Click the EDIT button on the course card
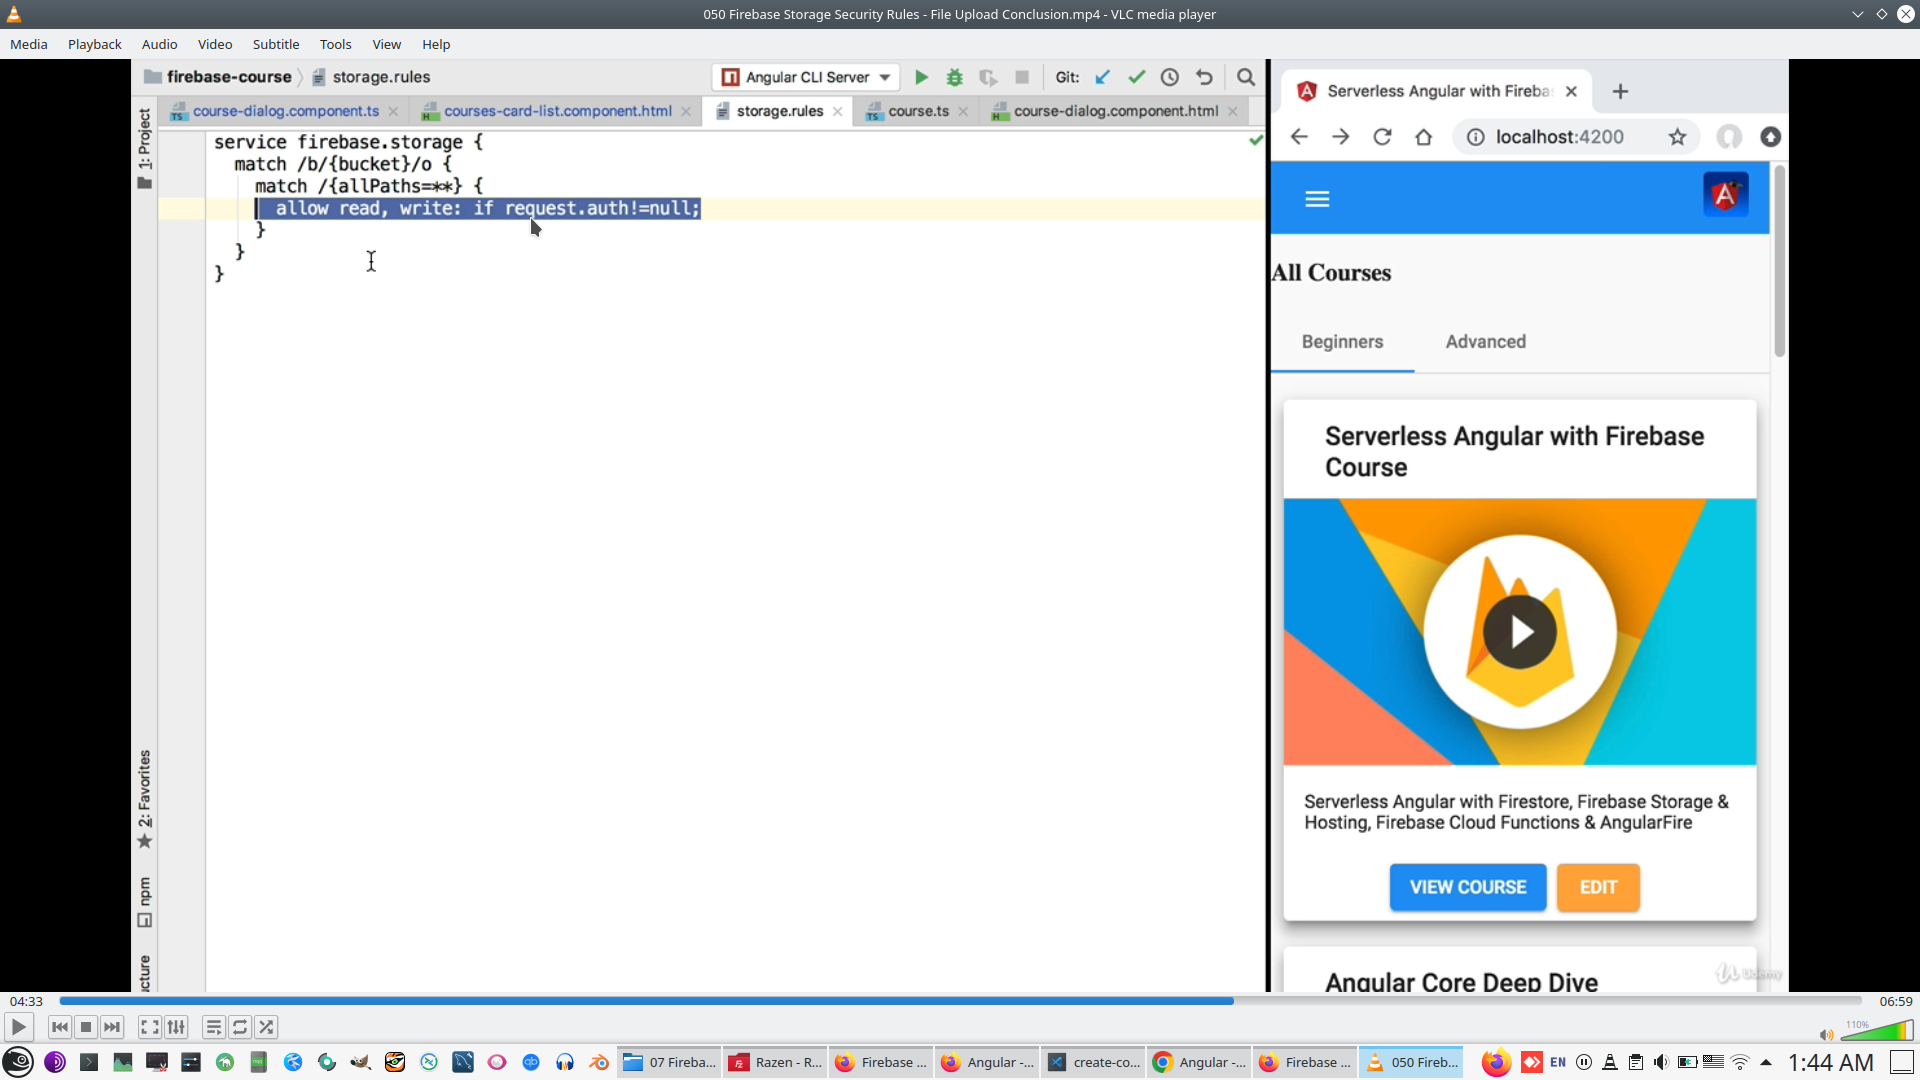Viewport: 1920px width, 1080px height. (1597, 887)
